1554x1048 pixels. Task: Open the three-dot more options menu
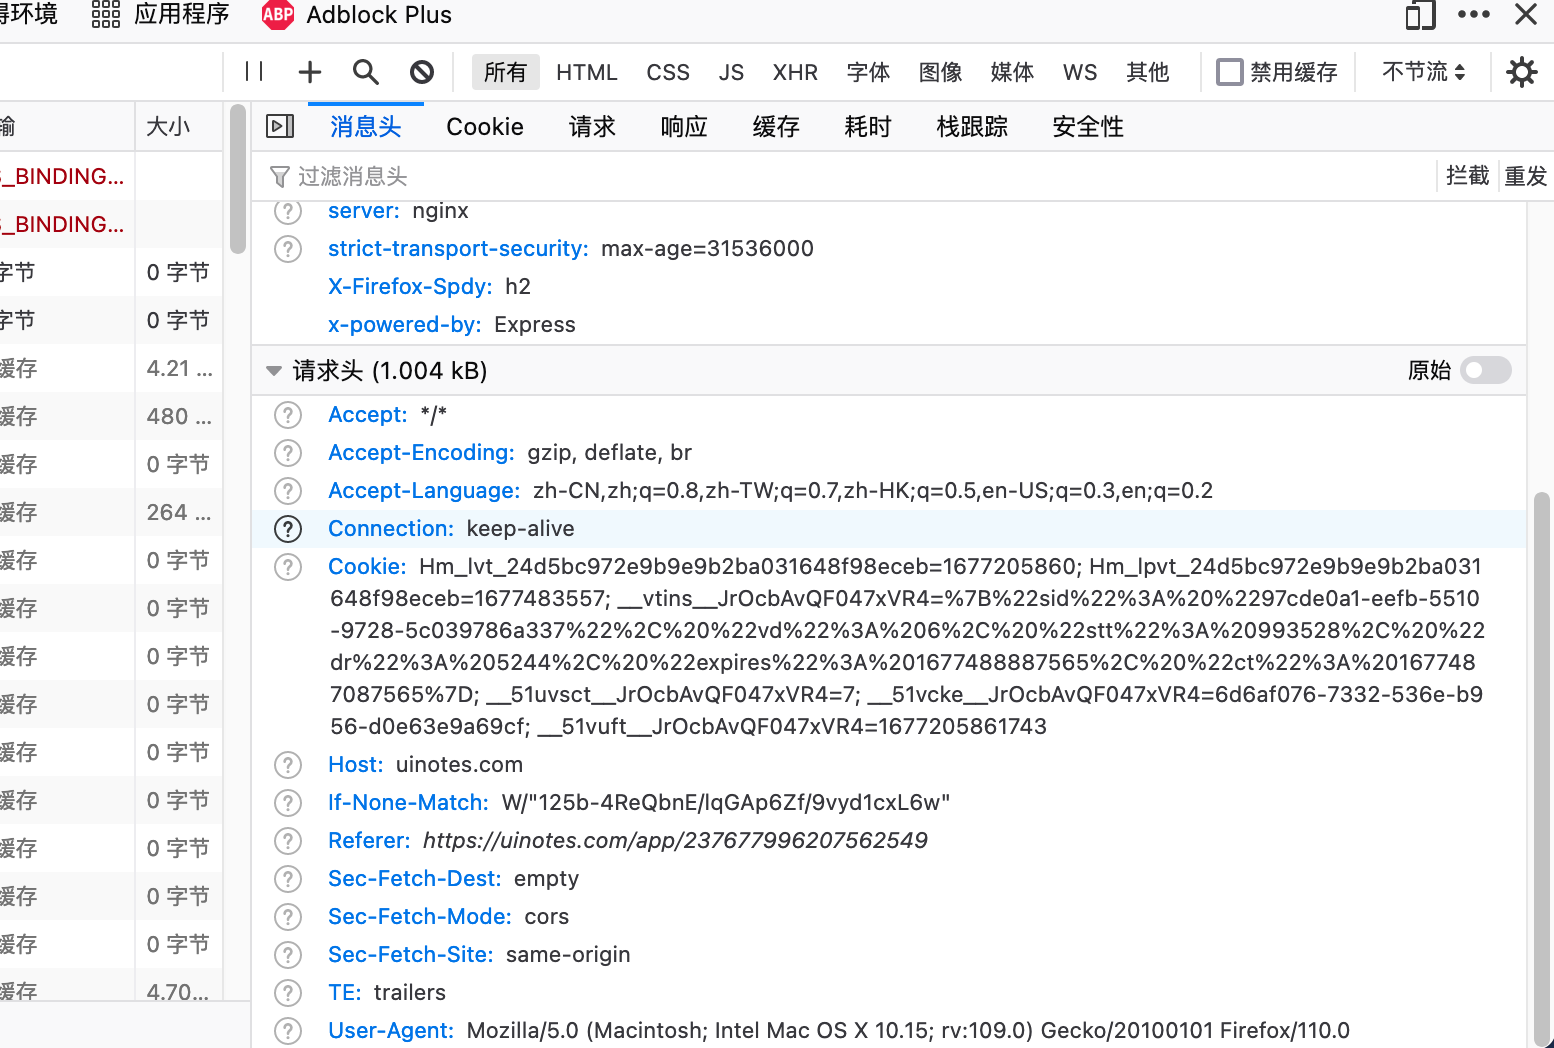tap(1473, 15)
